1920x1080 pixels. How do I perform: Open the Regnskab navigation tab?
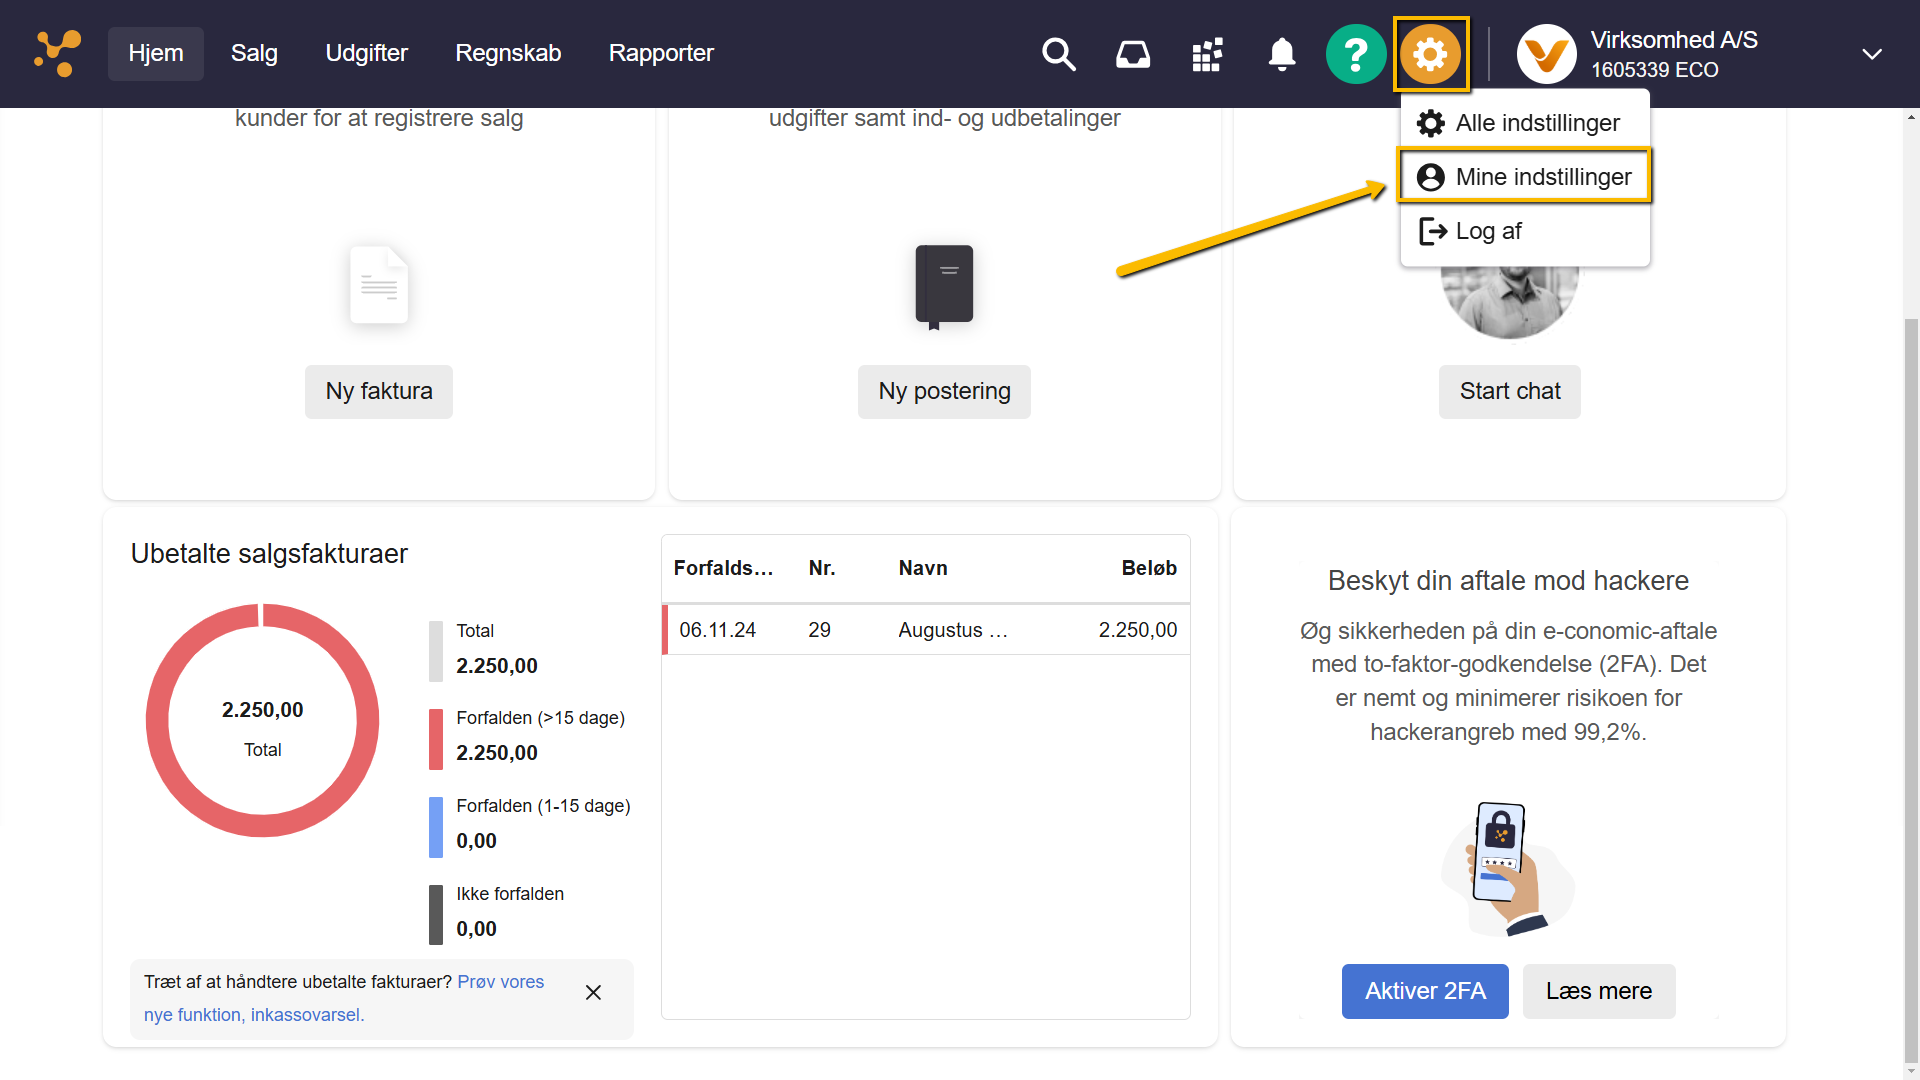[x=508, y=53]
